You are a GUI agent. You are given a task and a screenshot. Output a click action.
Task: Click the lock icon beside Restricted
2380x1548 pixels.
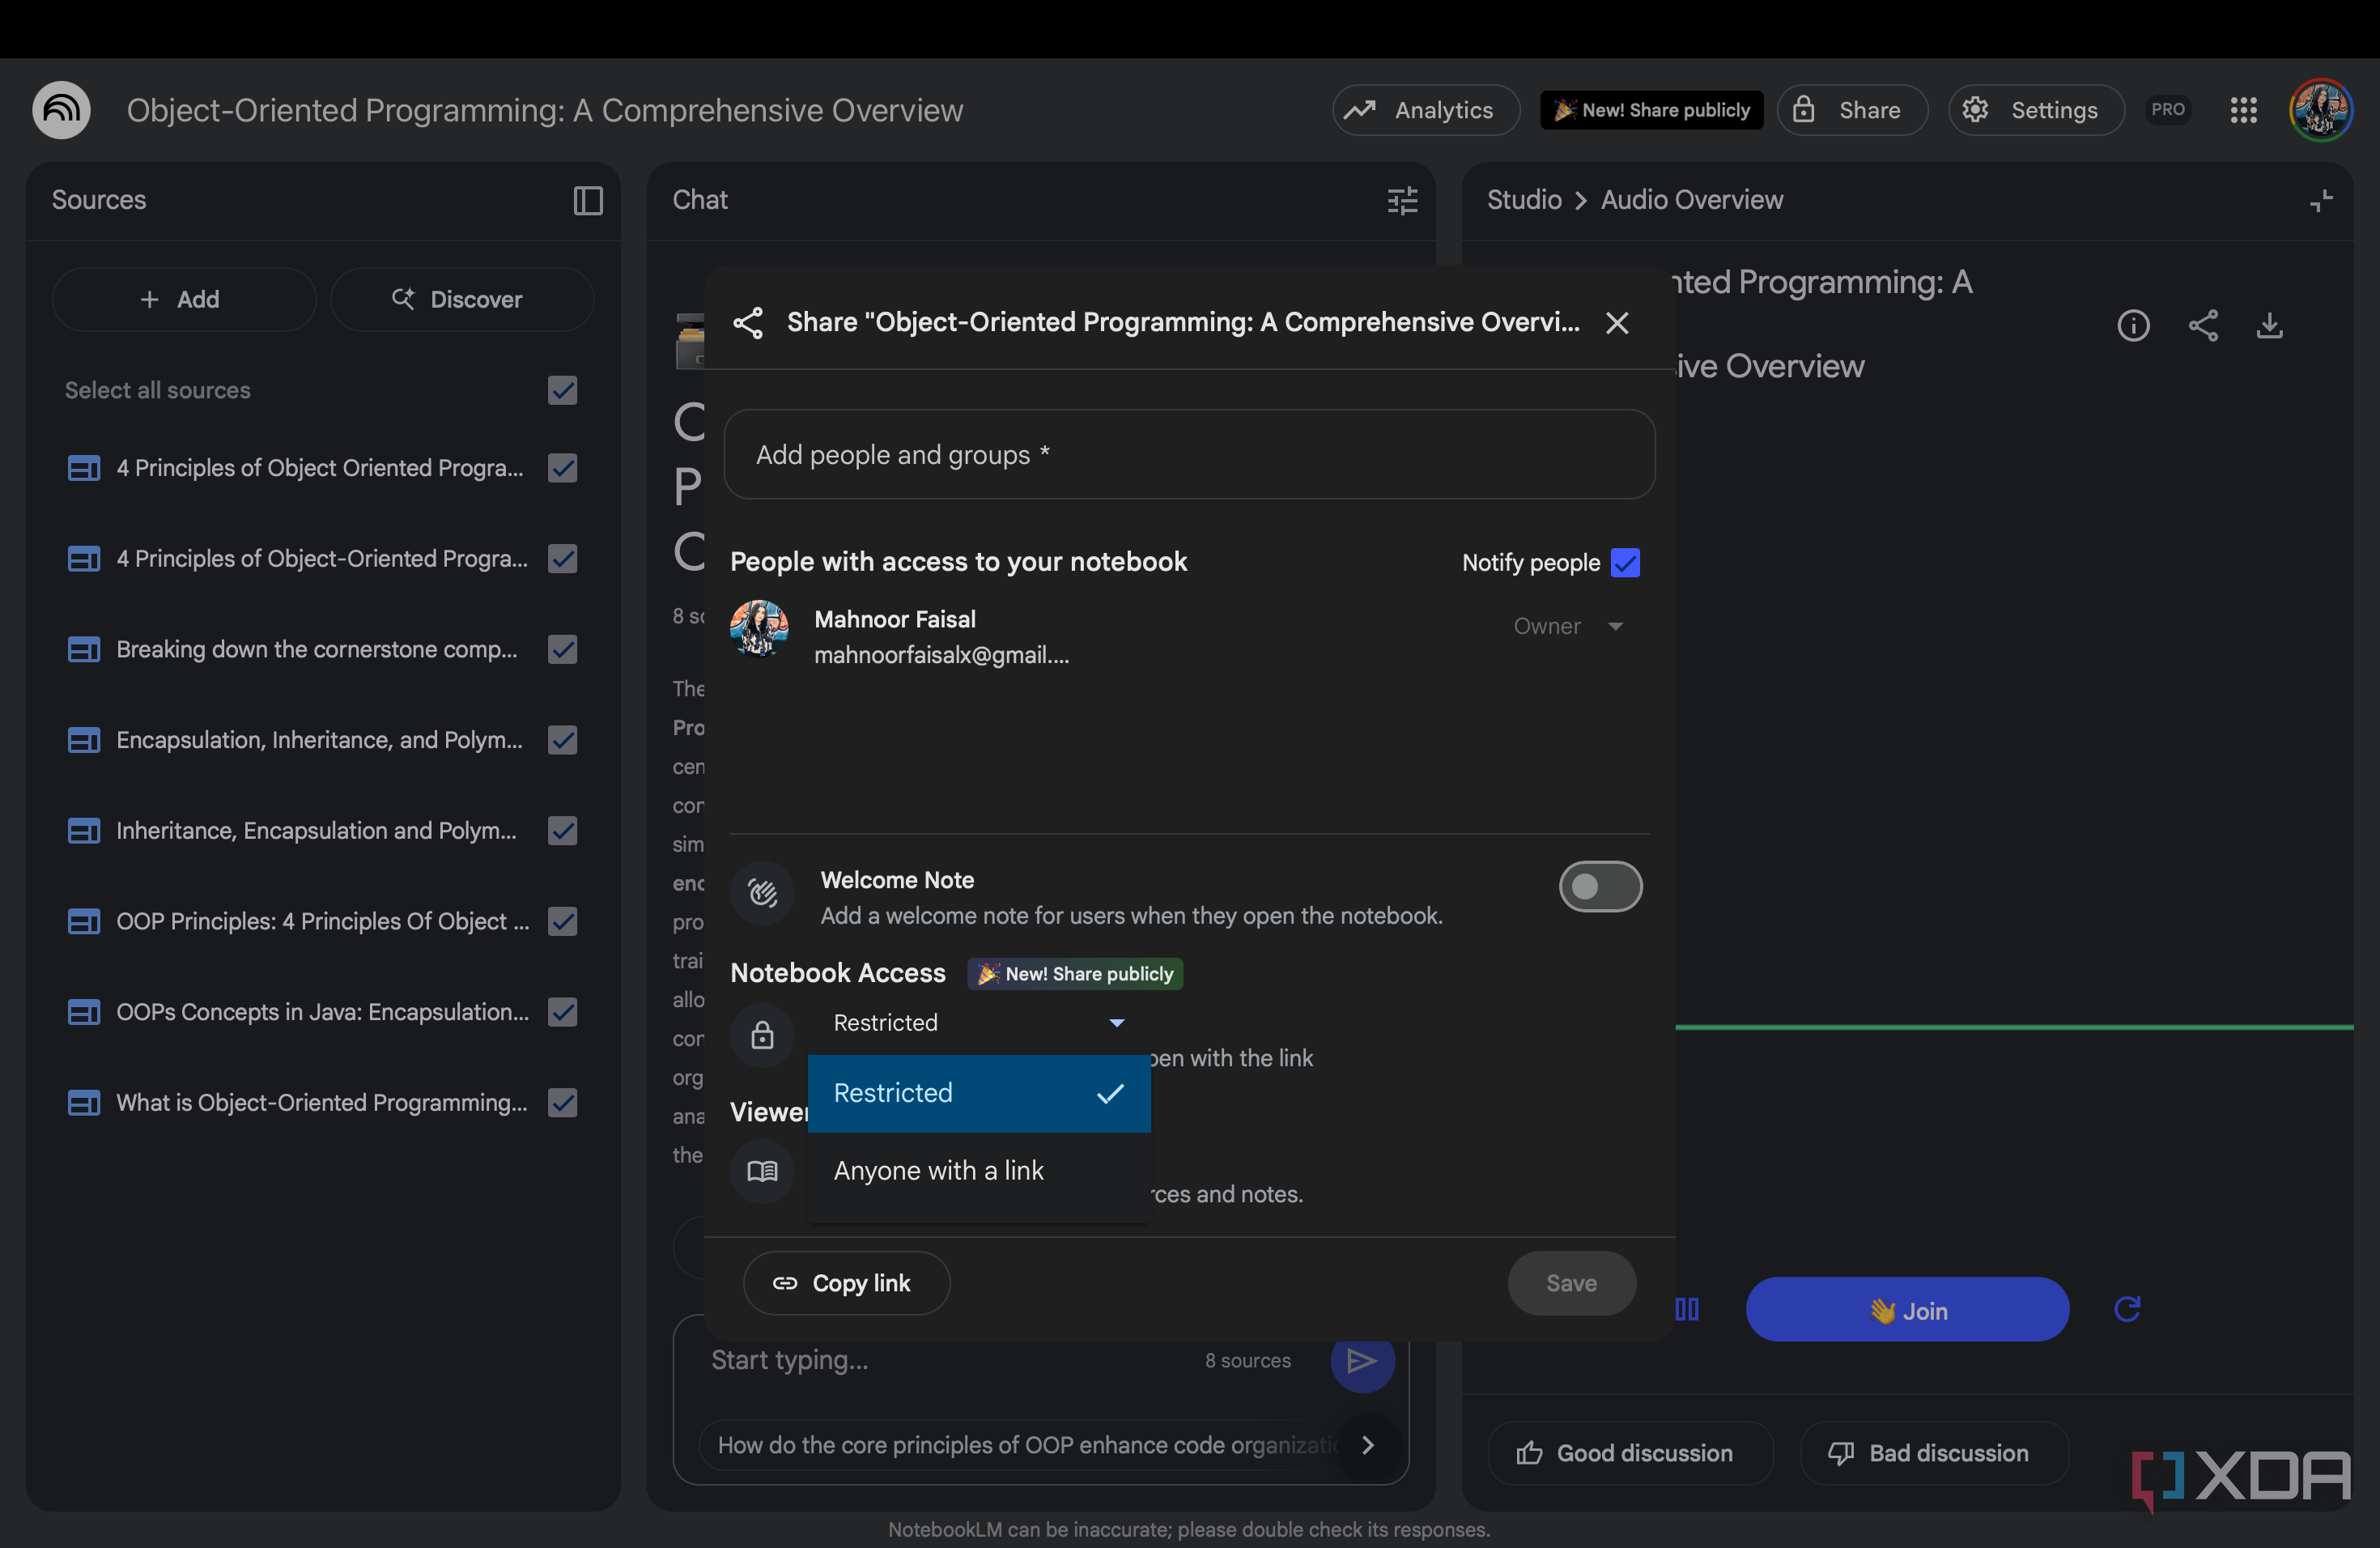pos(762,1035)
